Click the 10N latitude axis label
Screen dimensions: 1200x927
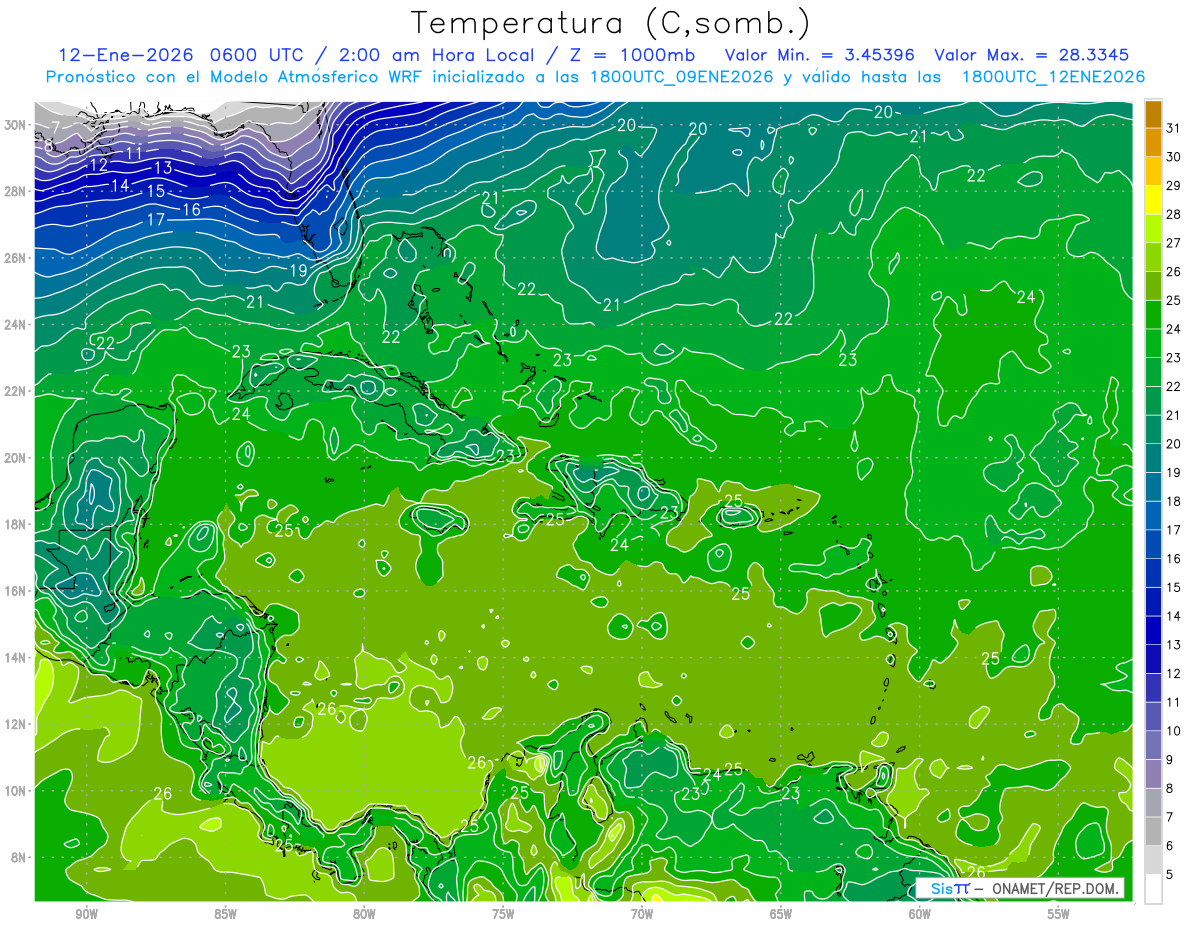17,790
